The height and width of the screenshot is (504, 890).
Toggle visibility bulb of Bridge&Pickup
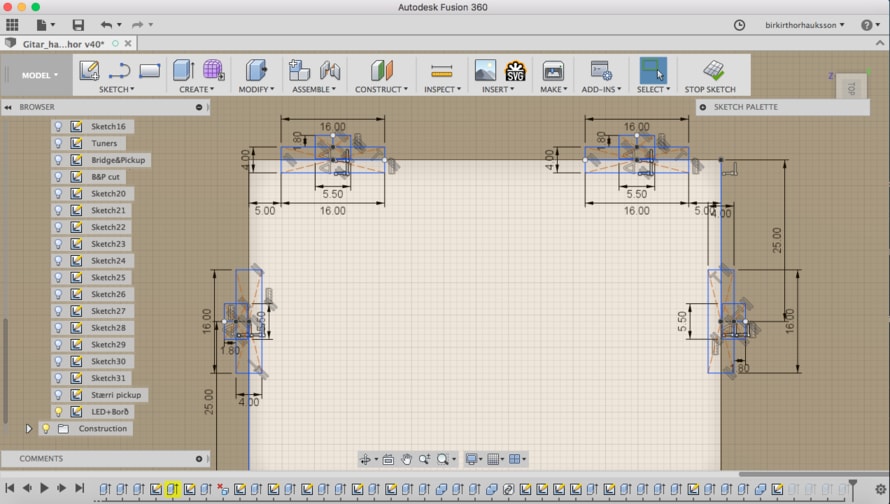pos(58,160)
